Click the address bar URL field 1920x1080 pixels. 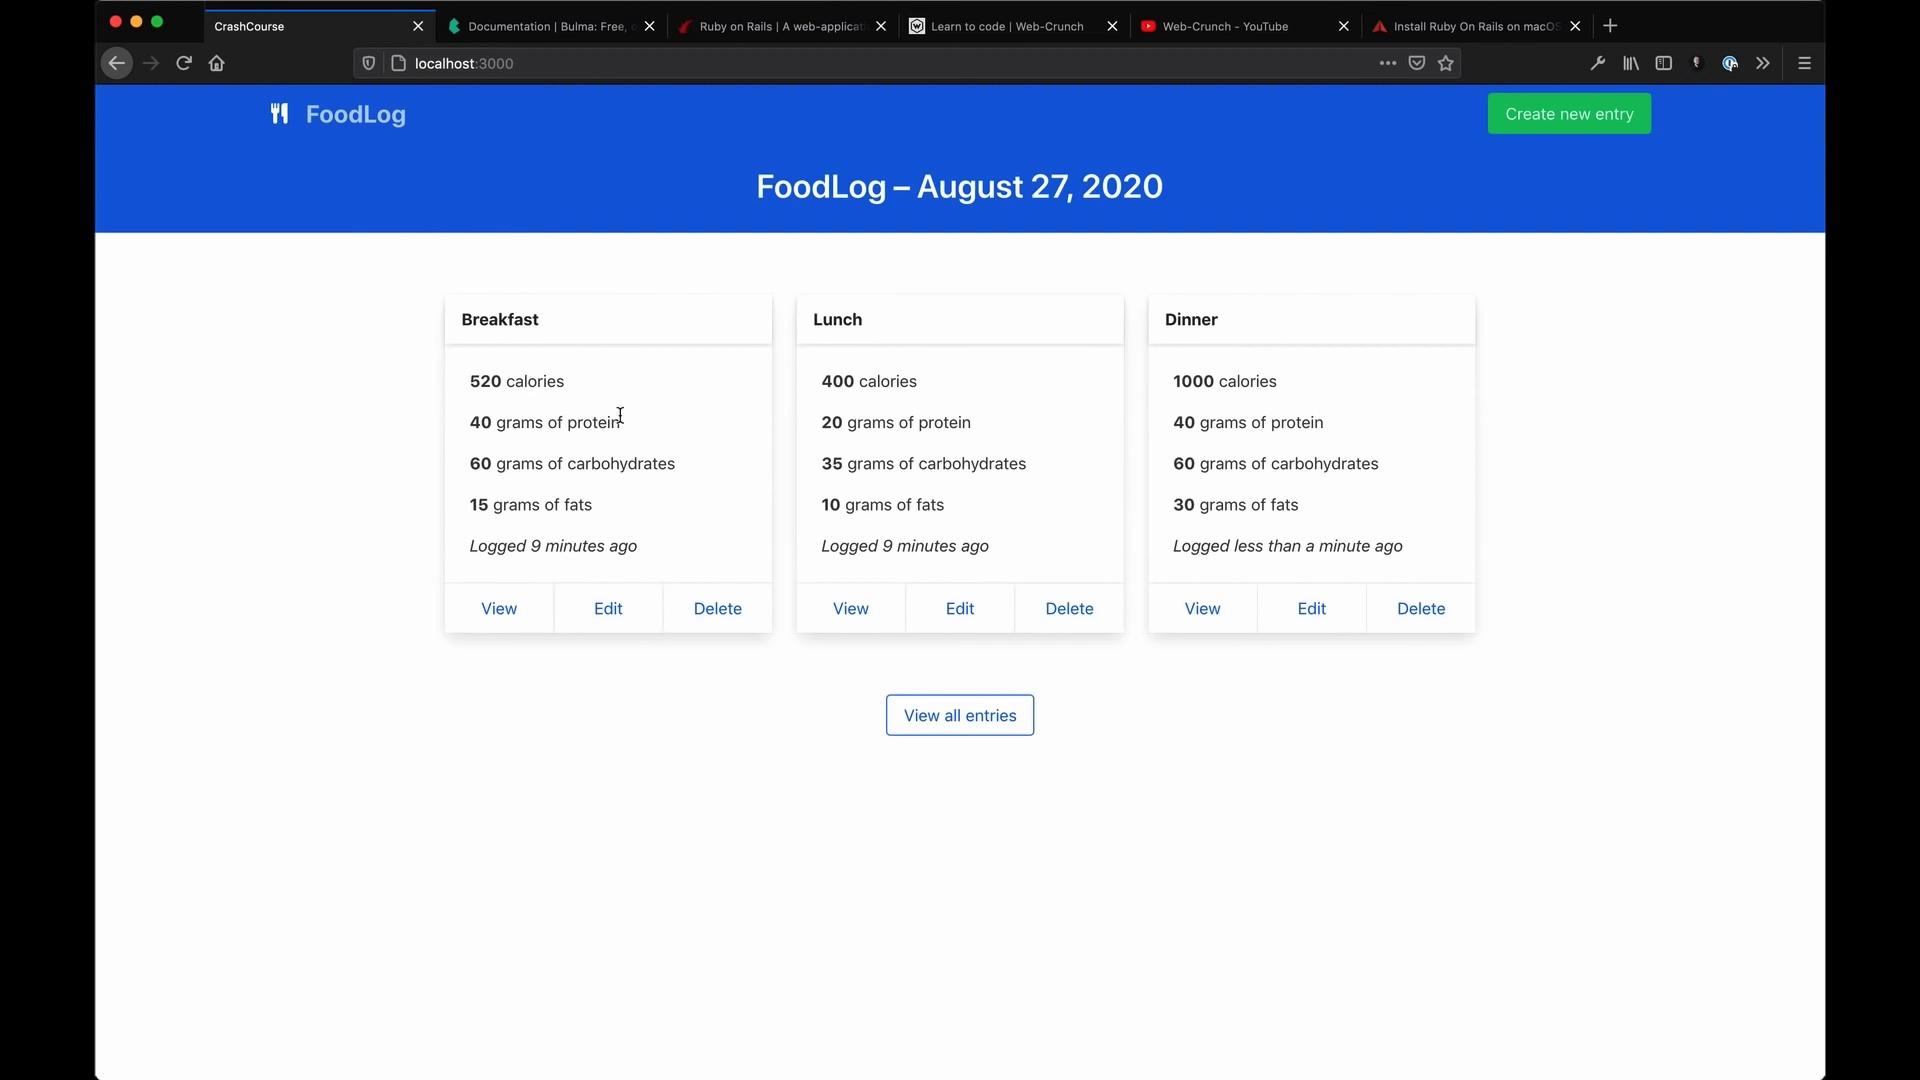click(x=463, y=62)
